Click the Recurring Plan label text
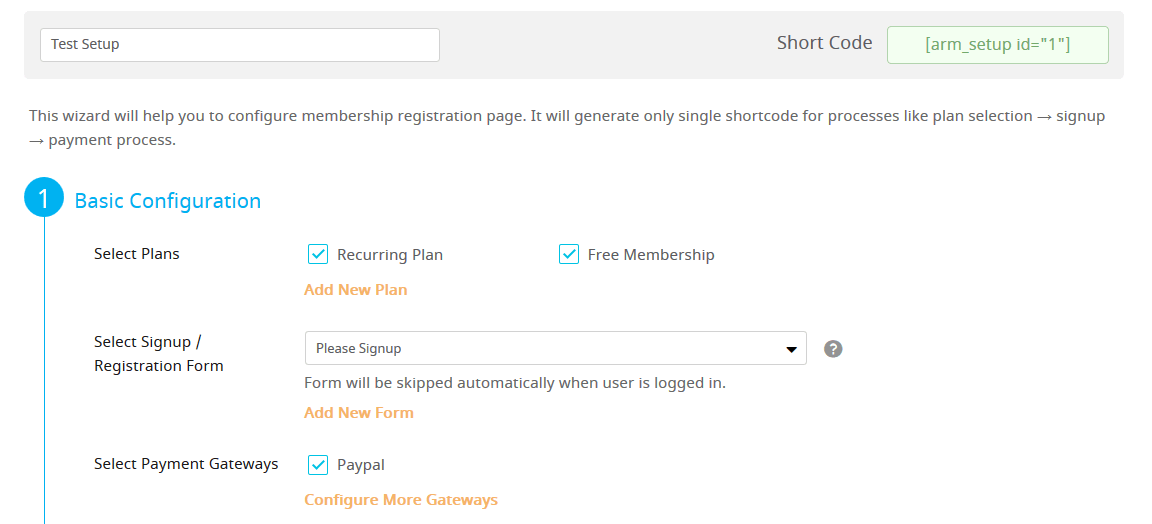Image resolution: width=1152 pixels, height=524 pixels. (390, 255)
